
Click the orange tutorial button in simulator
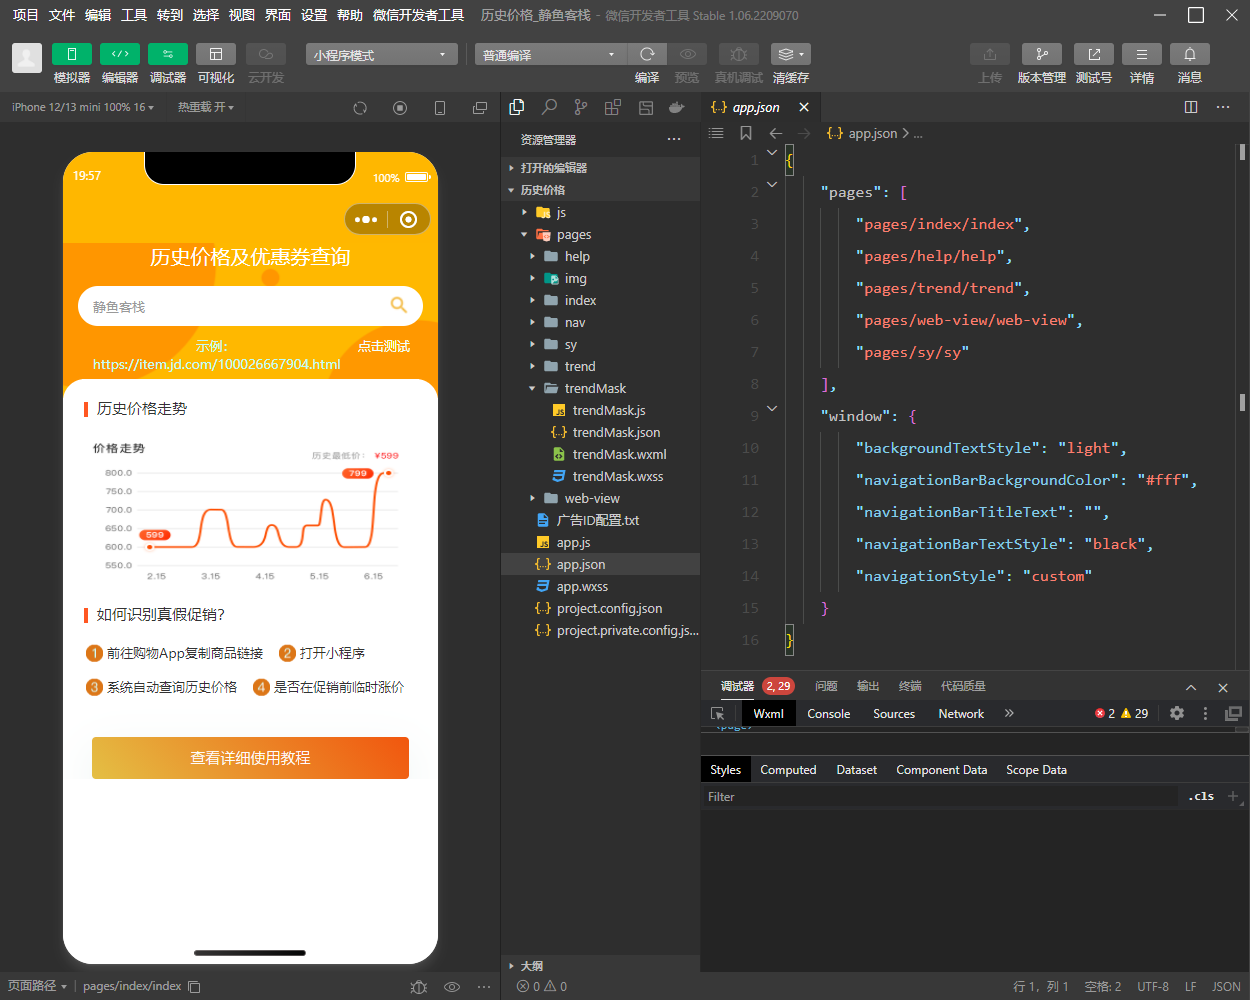pyautogui.click(x=250, y=758)
